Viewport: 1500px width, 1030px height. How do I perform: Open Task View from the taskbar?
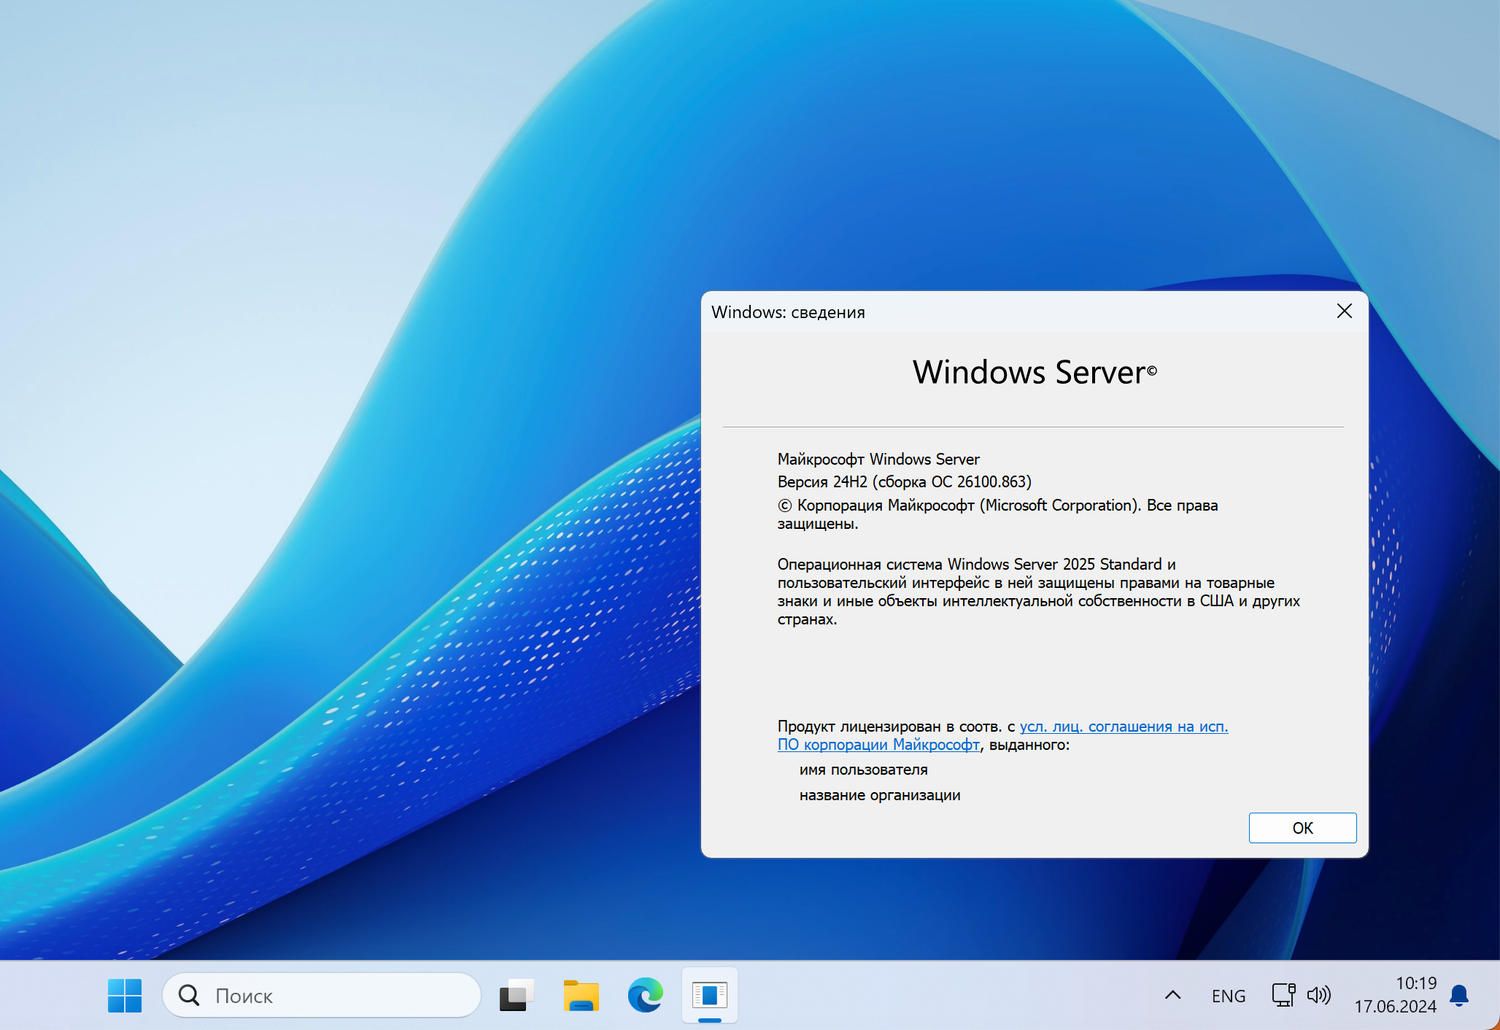point(516,995)
